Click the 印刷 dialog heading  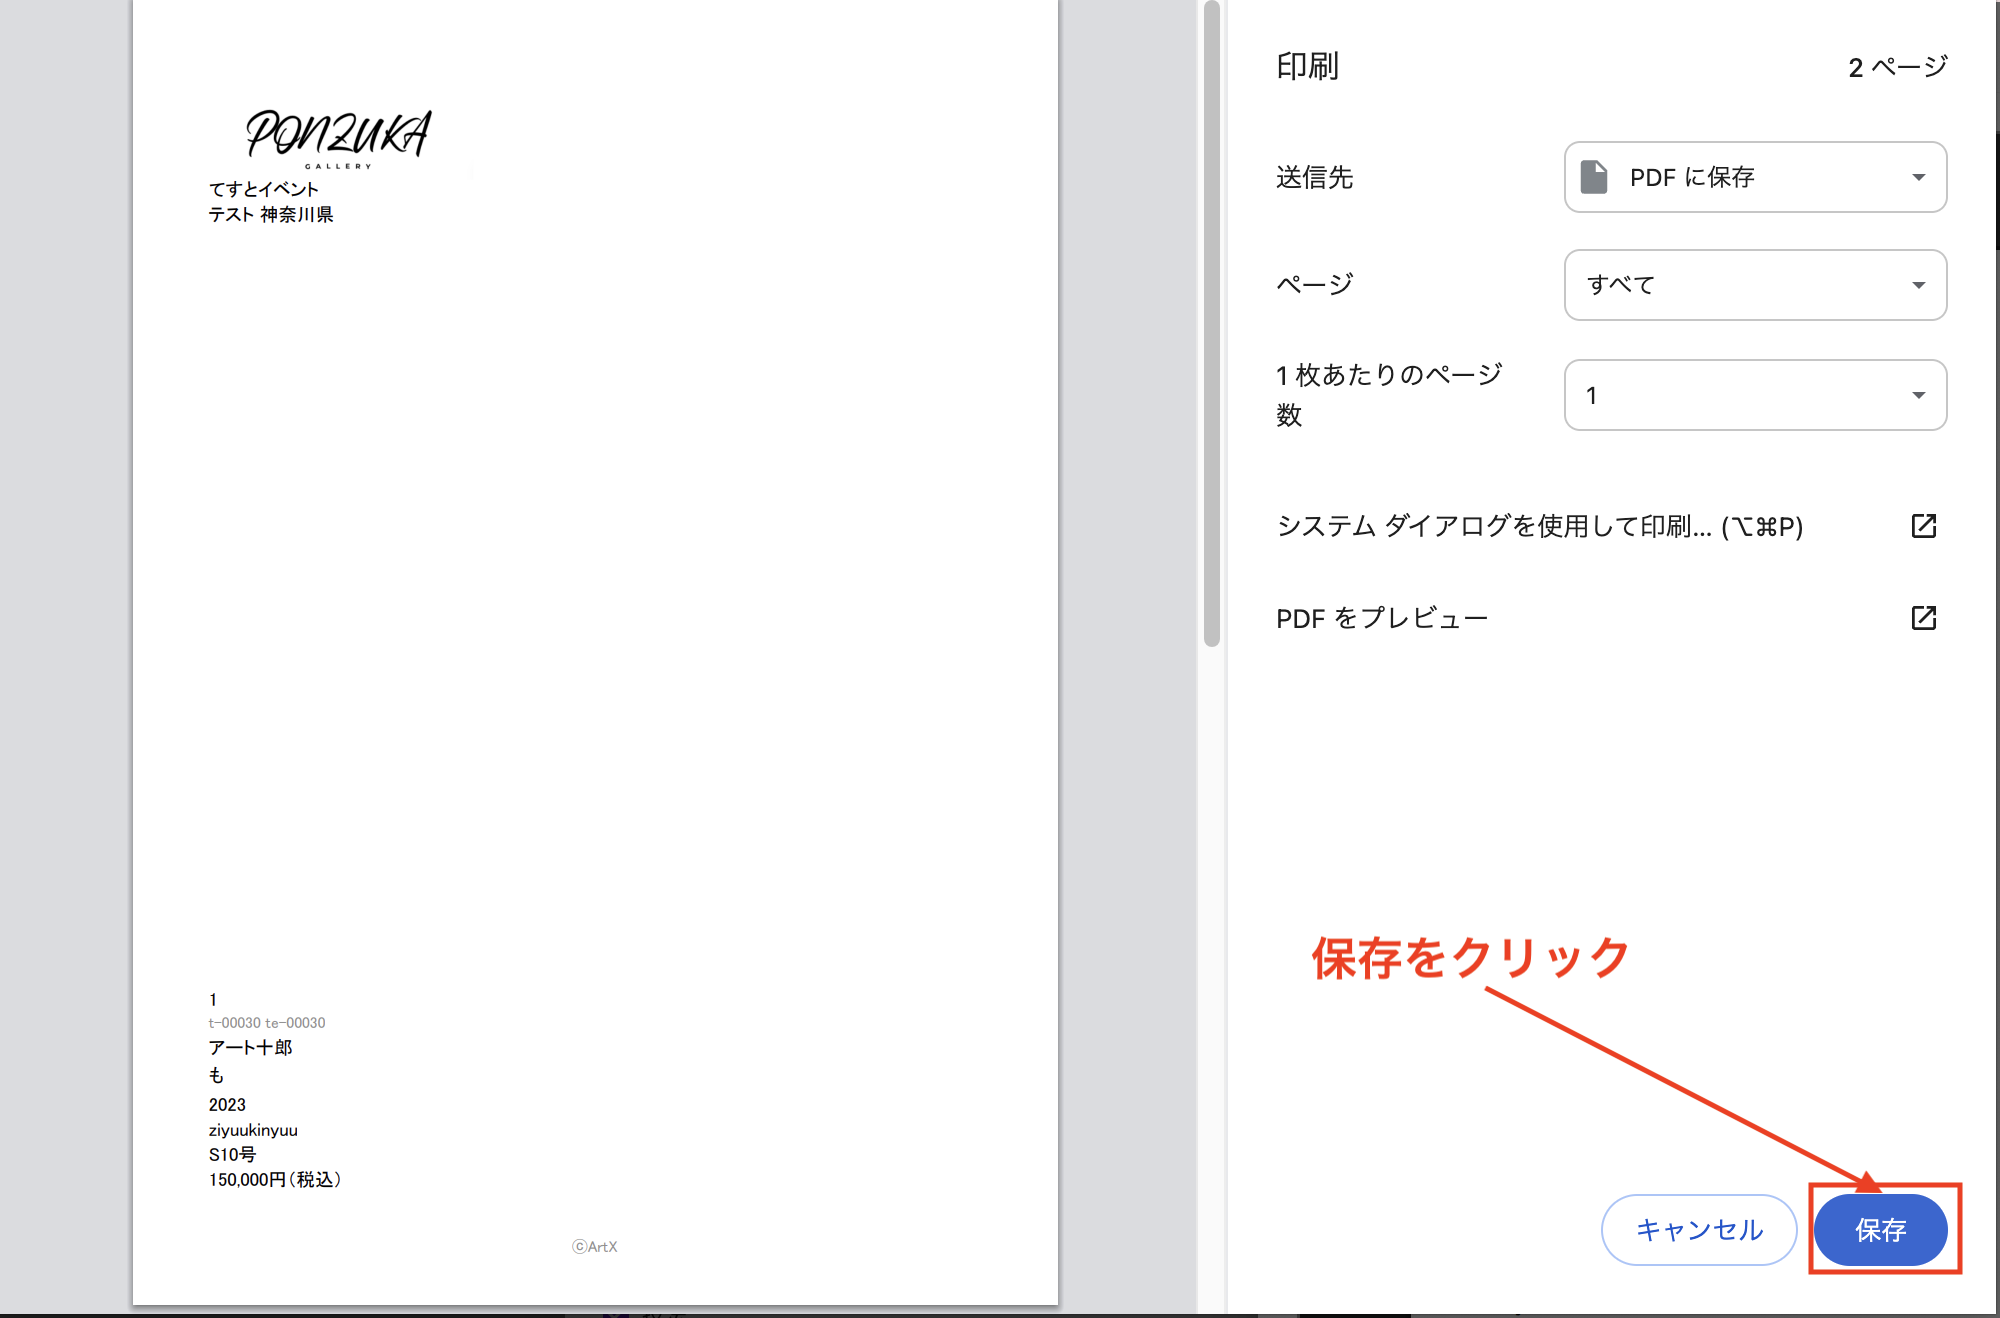[x=1307, y=67]
